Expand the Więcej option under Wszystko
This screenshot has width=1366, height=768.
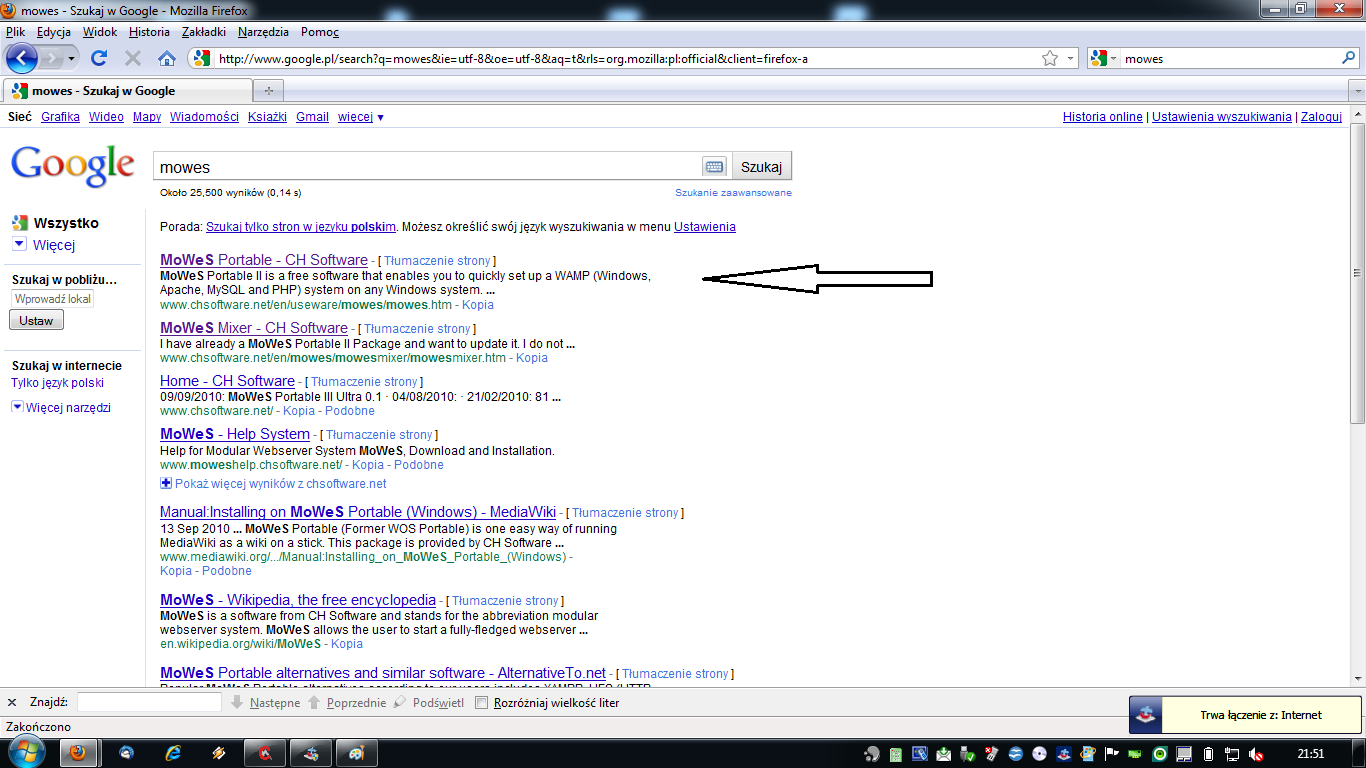[x=44, y=245]
